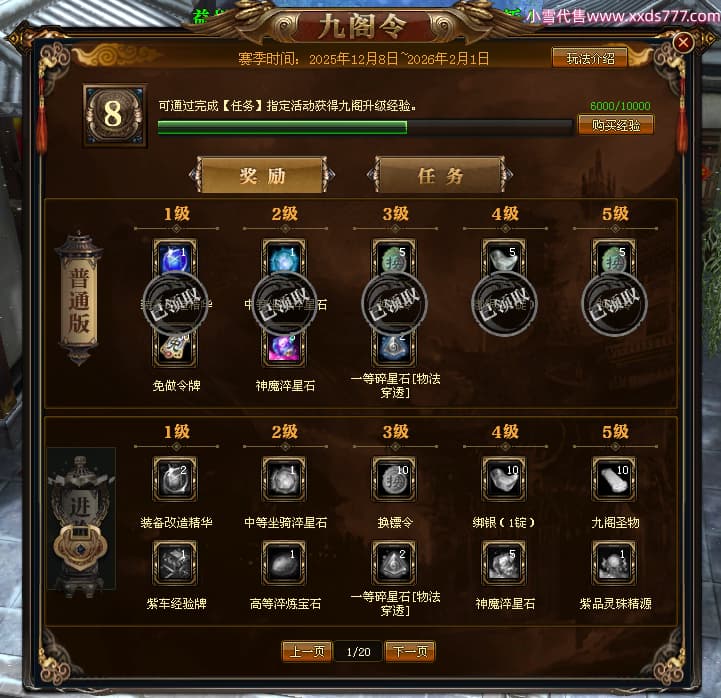Click the level 8 badge emblem
This screenshot has height=698, width=721.
[114, 115]
